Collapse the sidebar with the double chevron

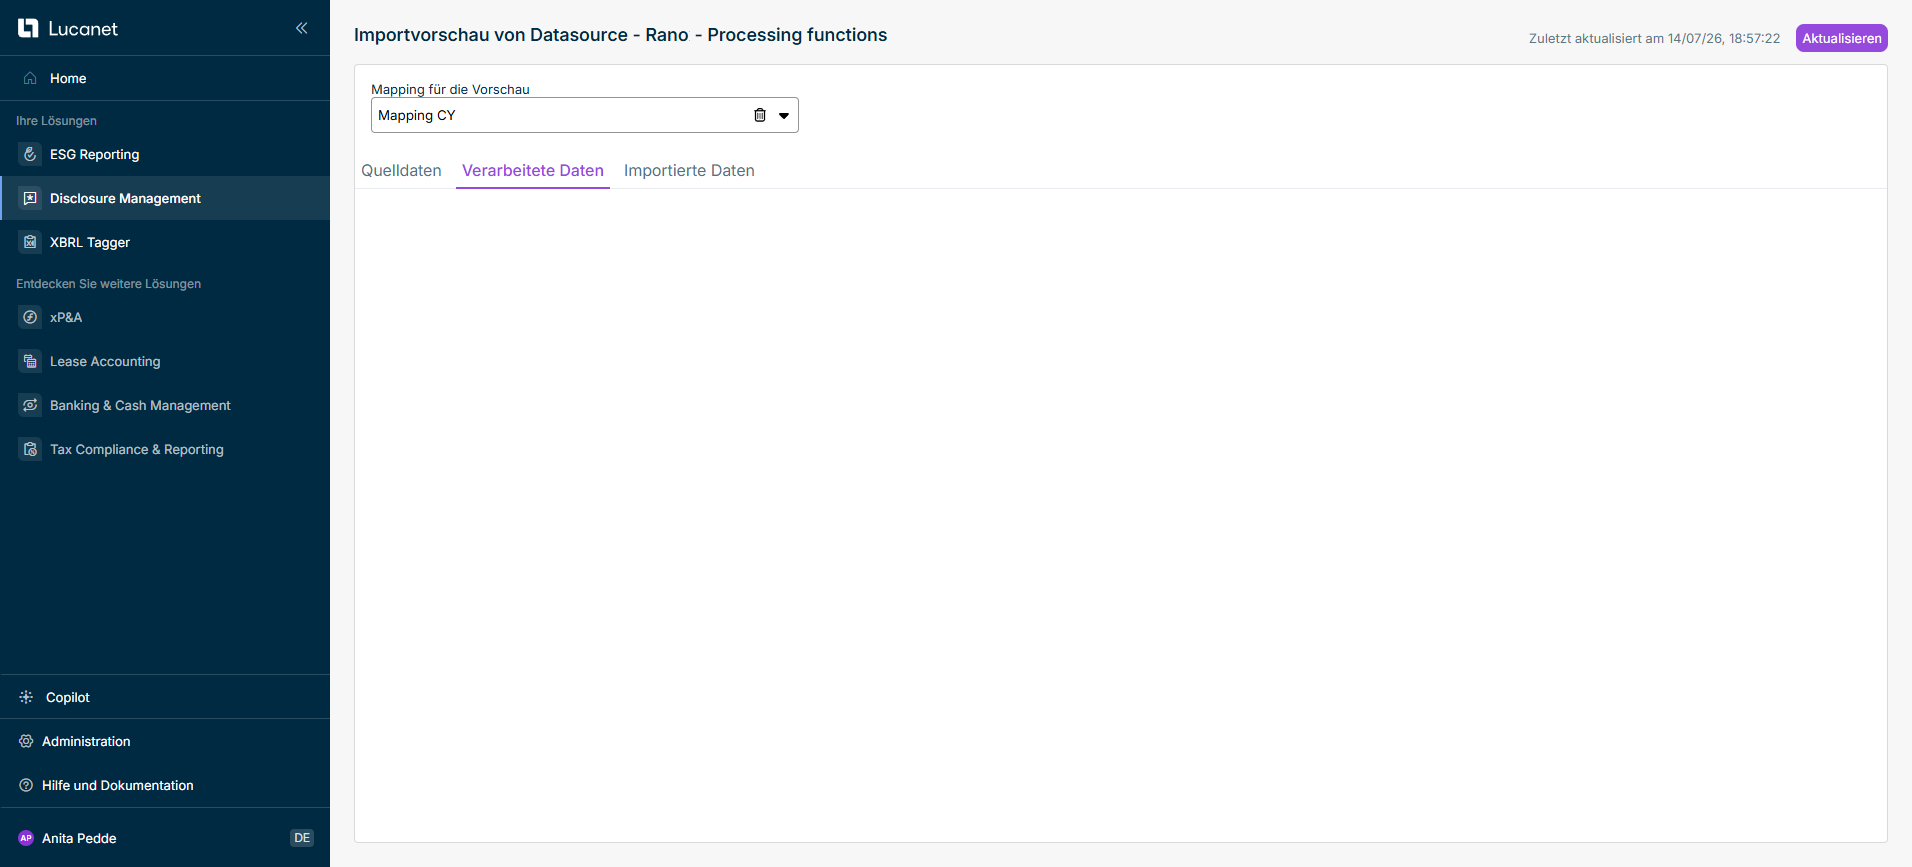tap(301, 28)
